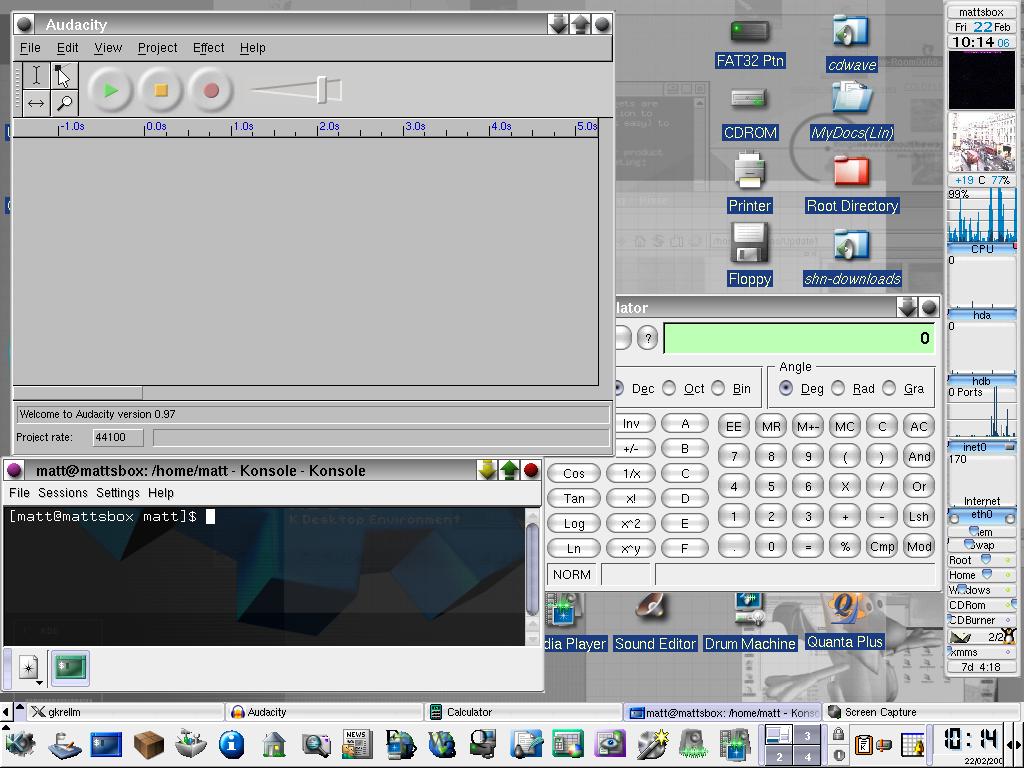This screenshot has width=1024, height=768.
Task: Open the Sessions menu in Konsole
Action: click(x=63, y=492)
